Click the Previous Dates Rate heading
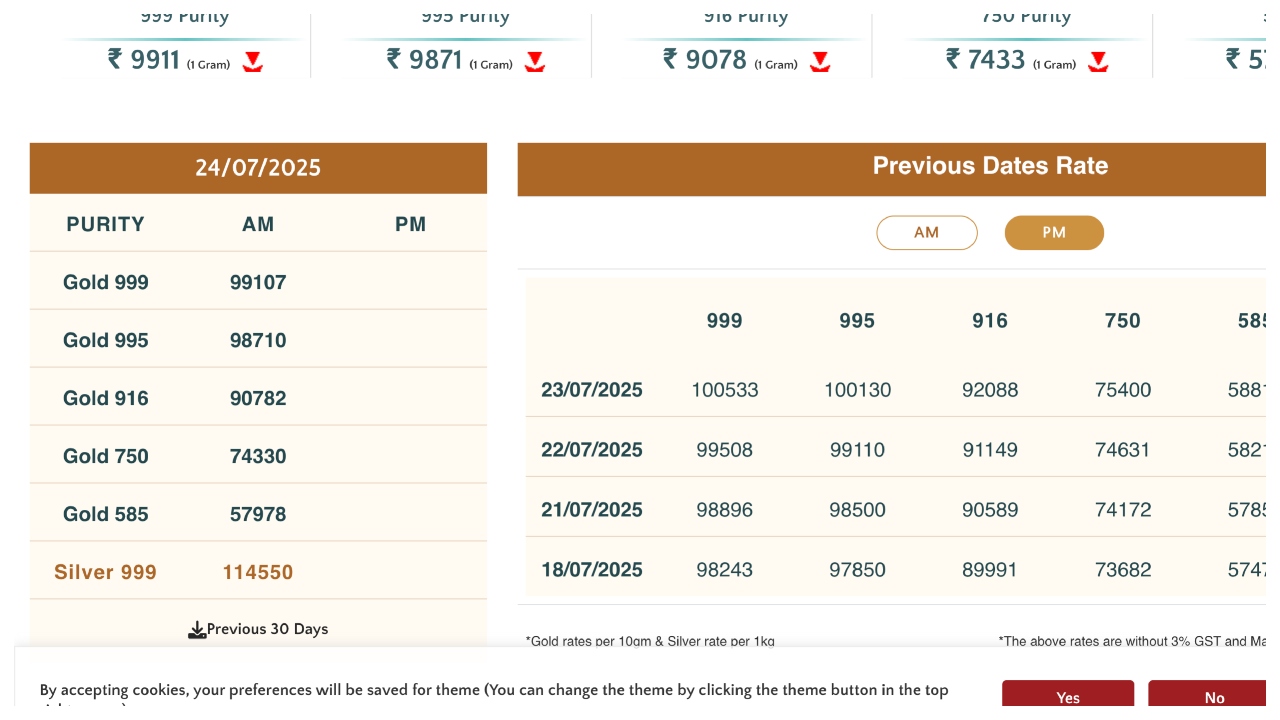The width and height of the screenshot is (1280, 720). click(x=990, y=166)
